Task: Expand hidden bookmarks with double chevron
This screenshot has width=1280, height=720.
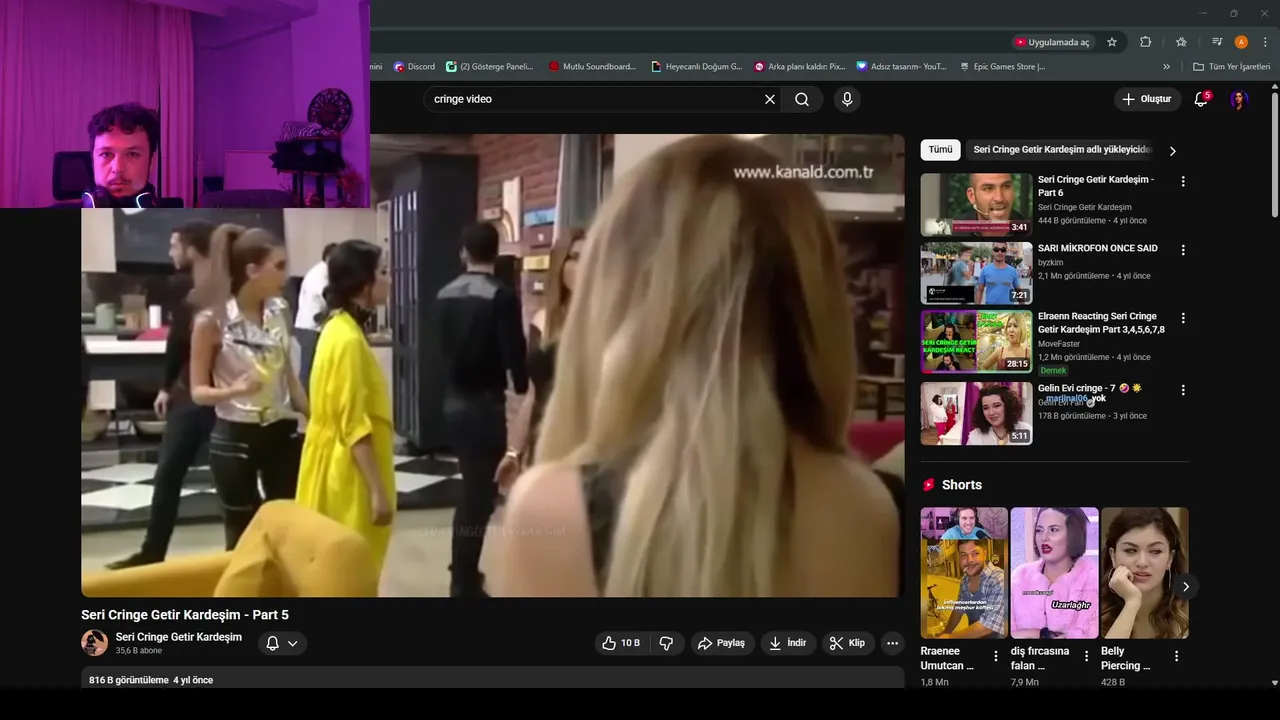Action: tap(1166, 66)
